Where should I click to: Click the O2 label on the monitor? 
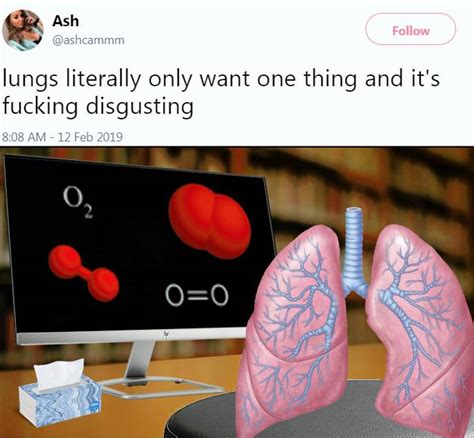point(78,201)
